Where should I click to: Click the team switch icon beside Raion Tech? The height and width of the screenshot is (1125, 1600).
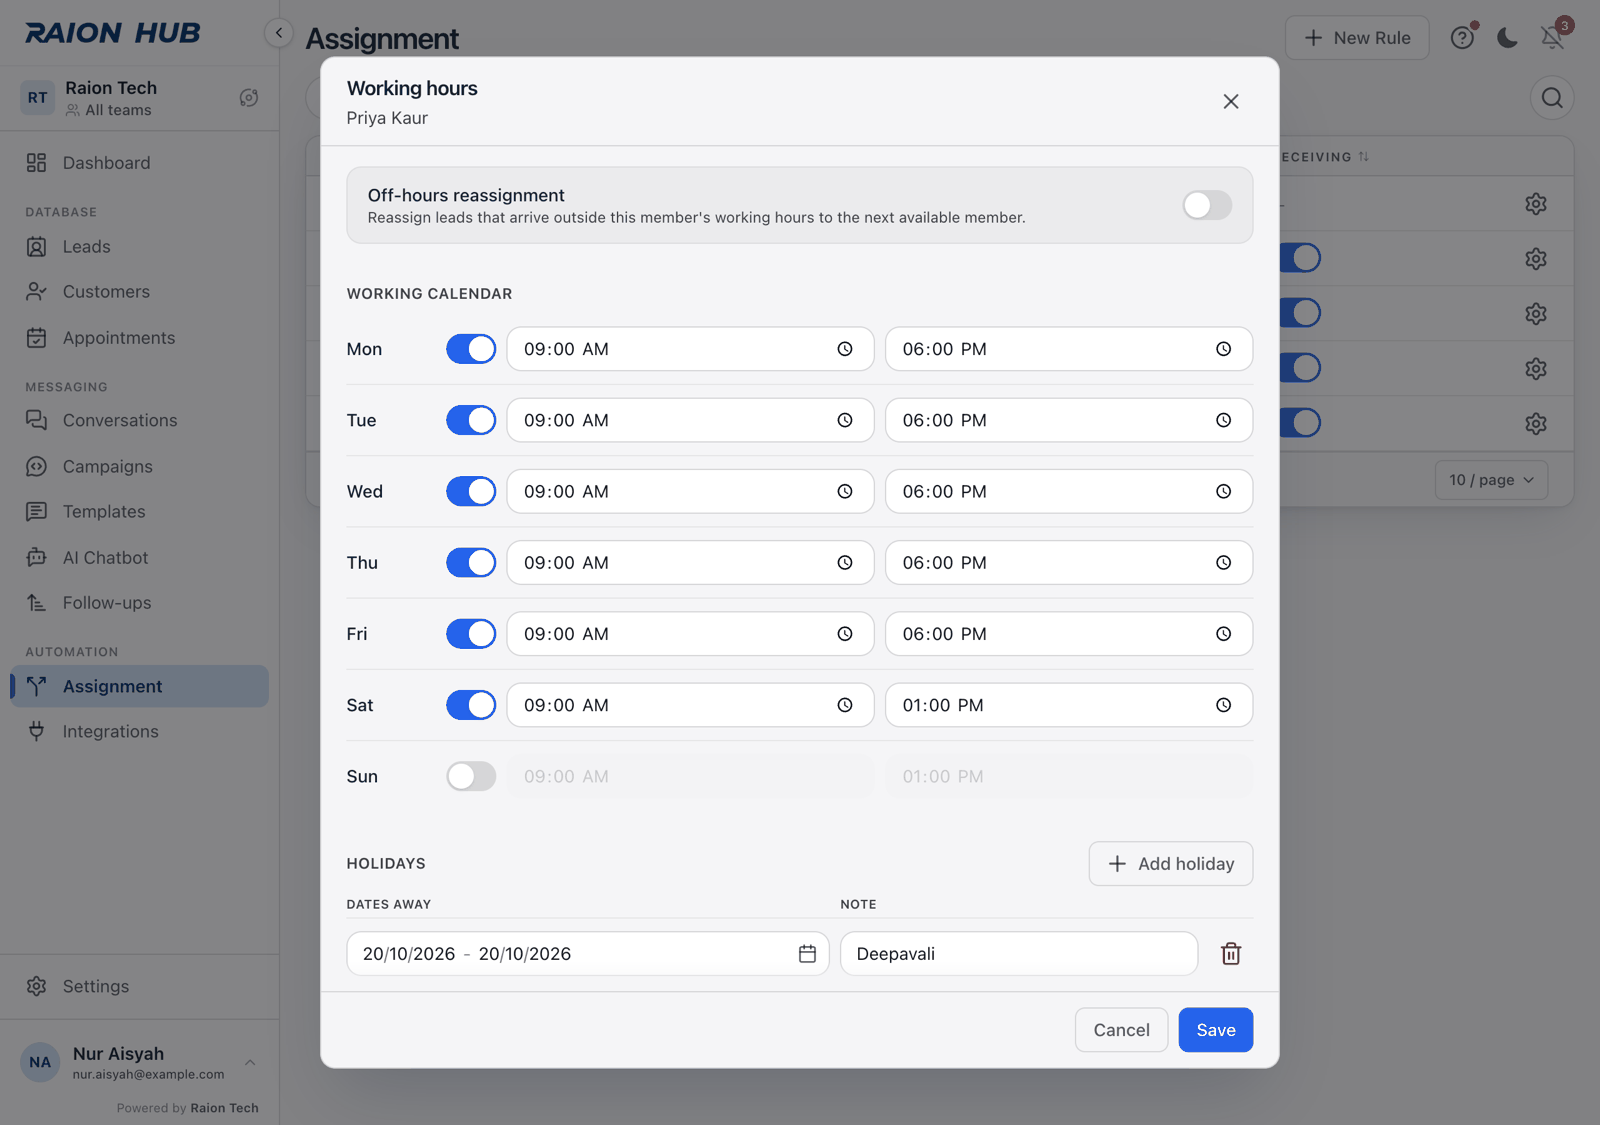[x=249, y=97]
